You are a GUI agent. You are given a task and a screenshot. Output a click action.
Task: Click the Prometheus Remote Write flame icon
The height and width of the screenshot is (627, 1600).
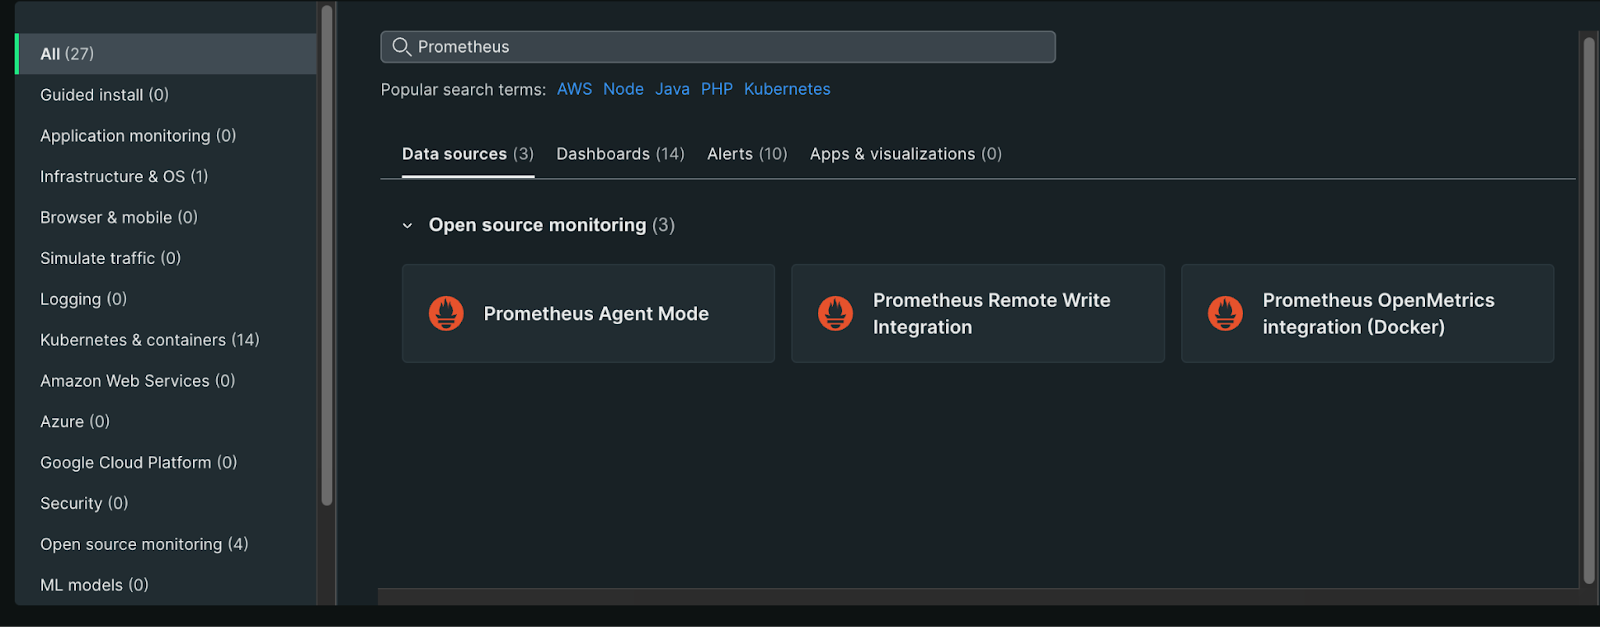pos(835,314)
